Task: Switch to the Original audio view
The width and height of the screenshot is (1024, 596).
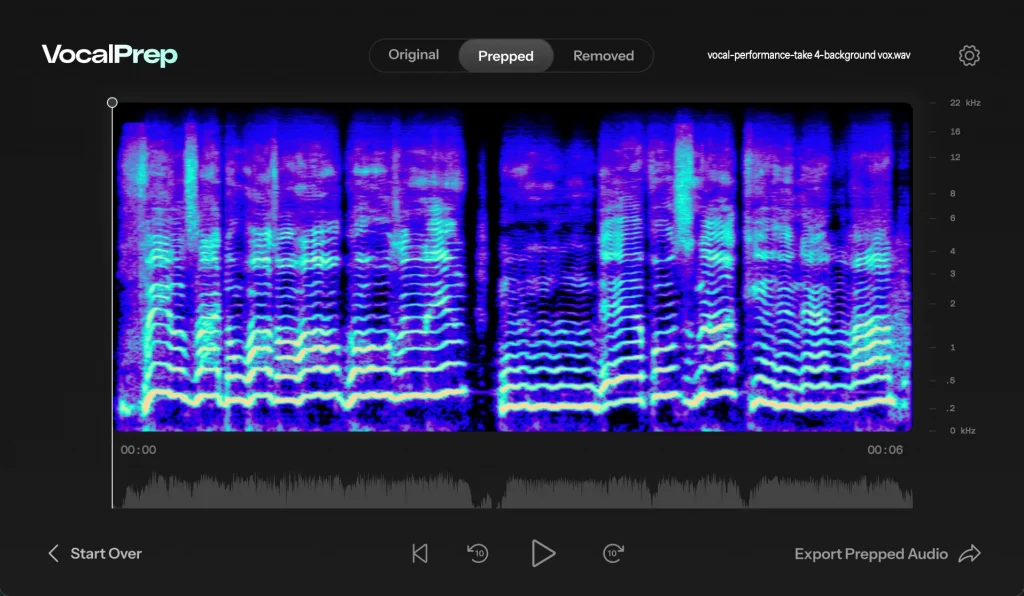Action: (x=413, y=55)
